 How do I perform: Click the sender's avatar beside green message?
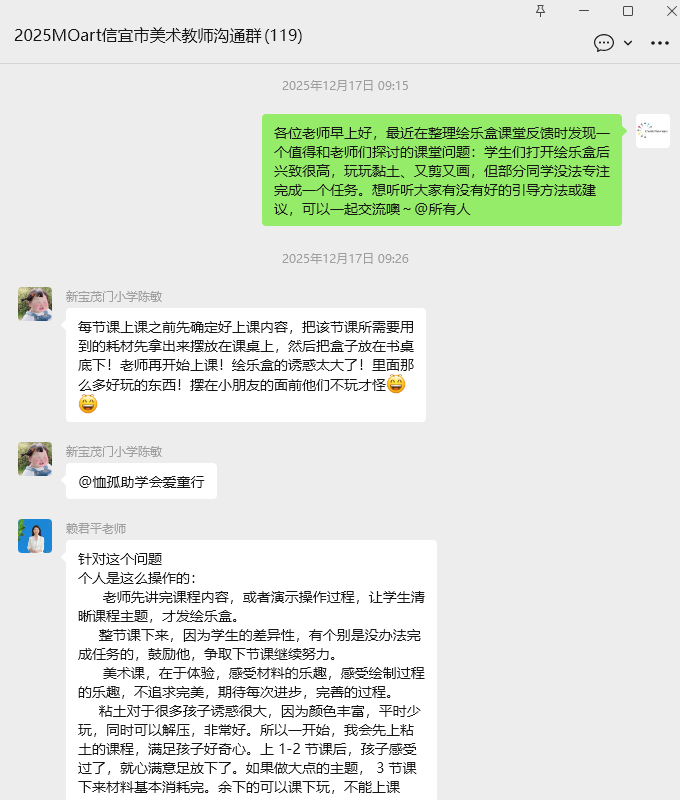pos(652,131)
